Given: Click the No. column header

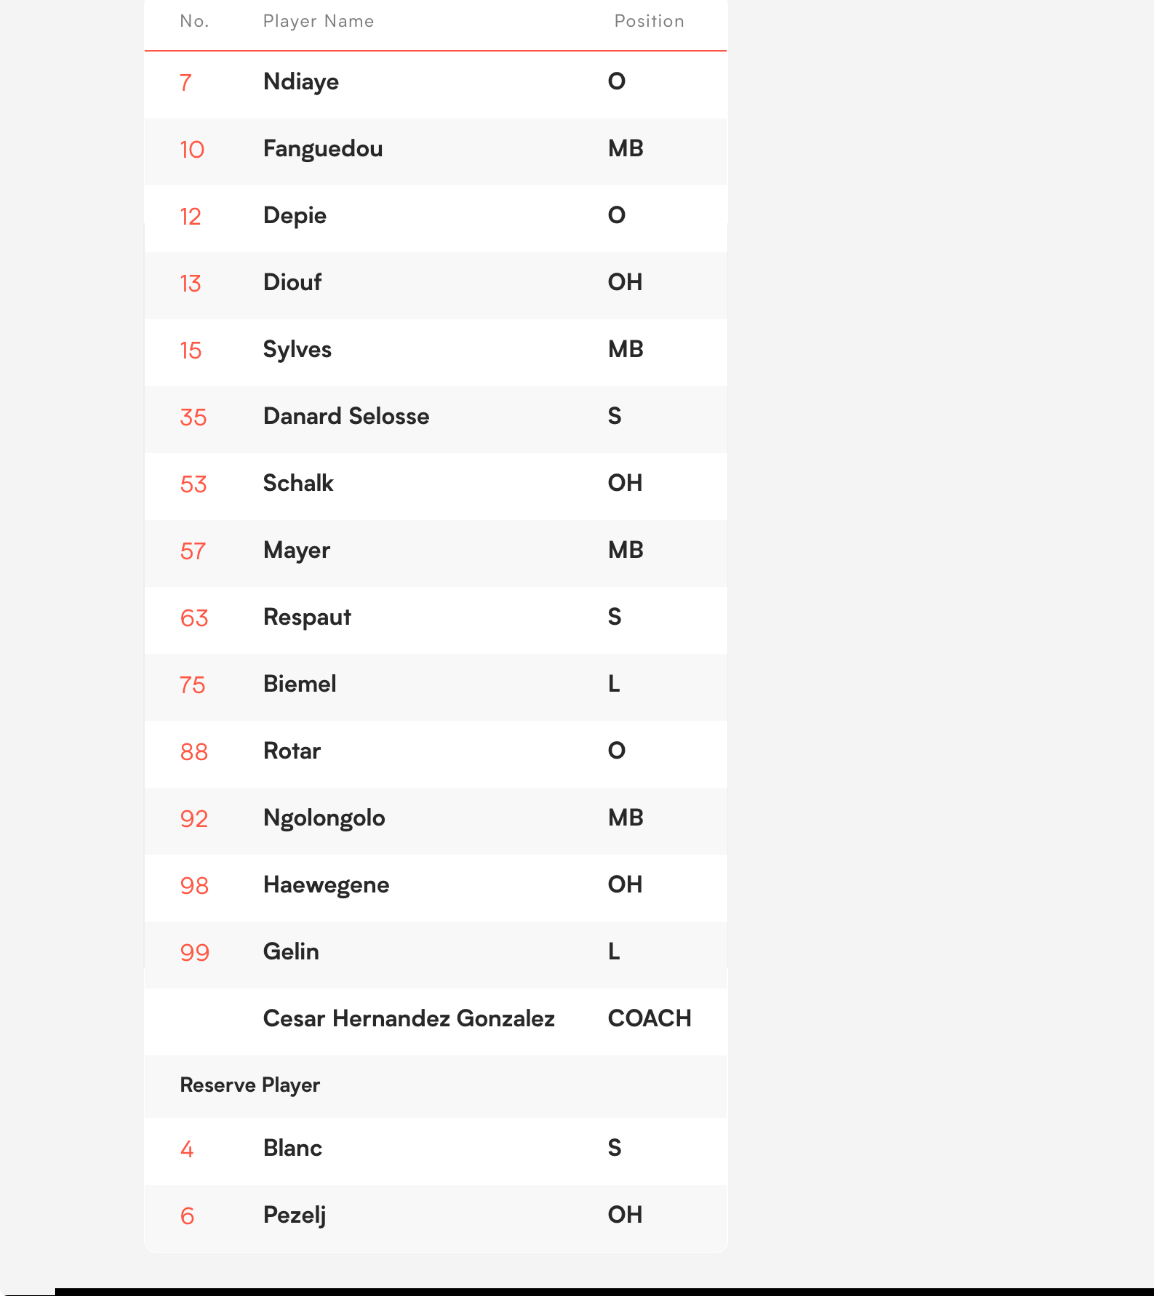Looking at the screenshot, I should pos(194,21).
